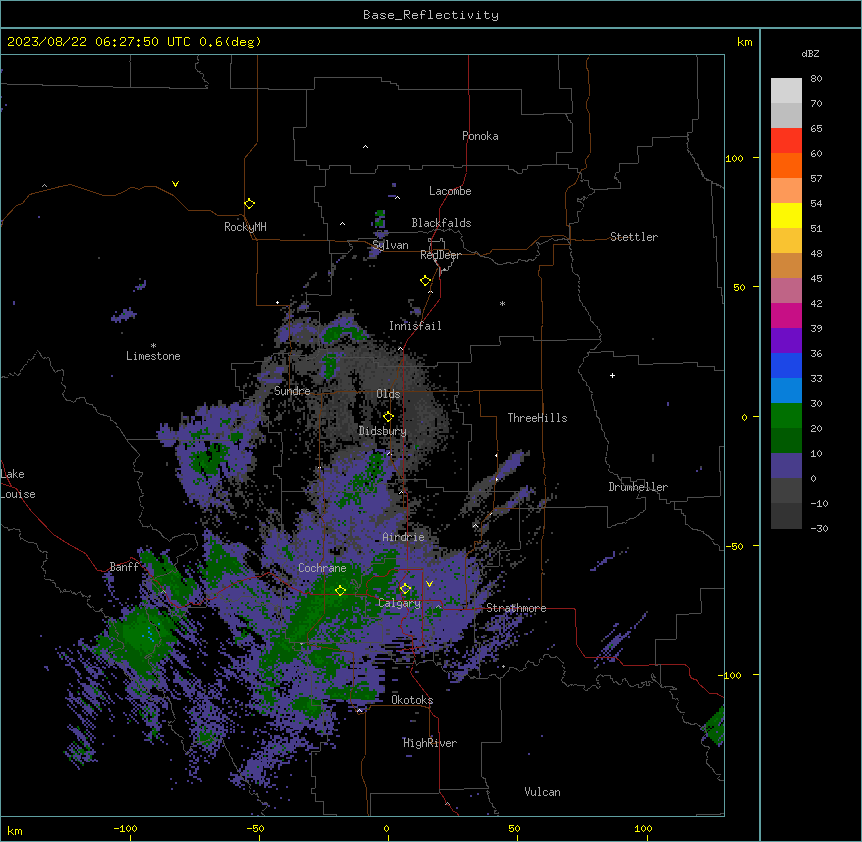
Task: Click the yellow diamond marker above Calgary label
Action: (x=405, y=589)
